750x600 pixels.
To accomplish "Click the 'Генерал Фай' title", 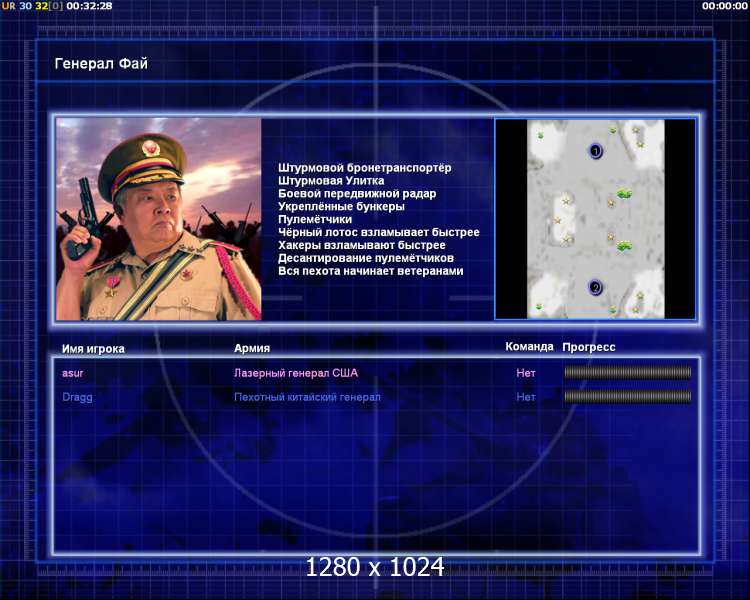I will click(101, 64).
